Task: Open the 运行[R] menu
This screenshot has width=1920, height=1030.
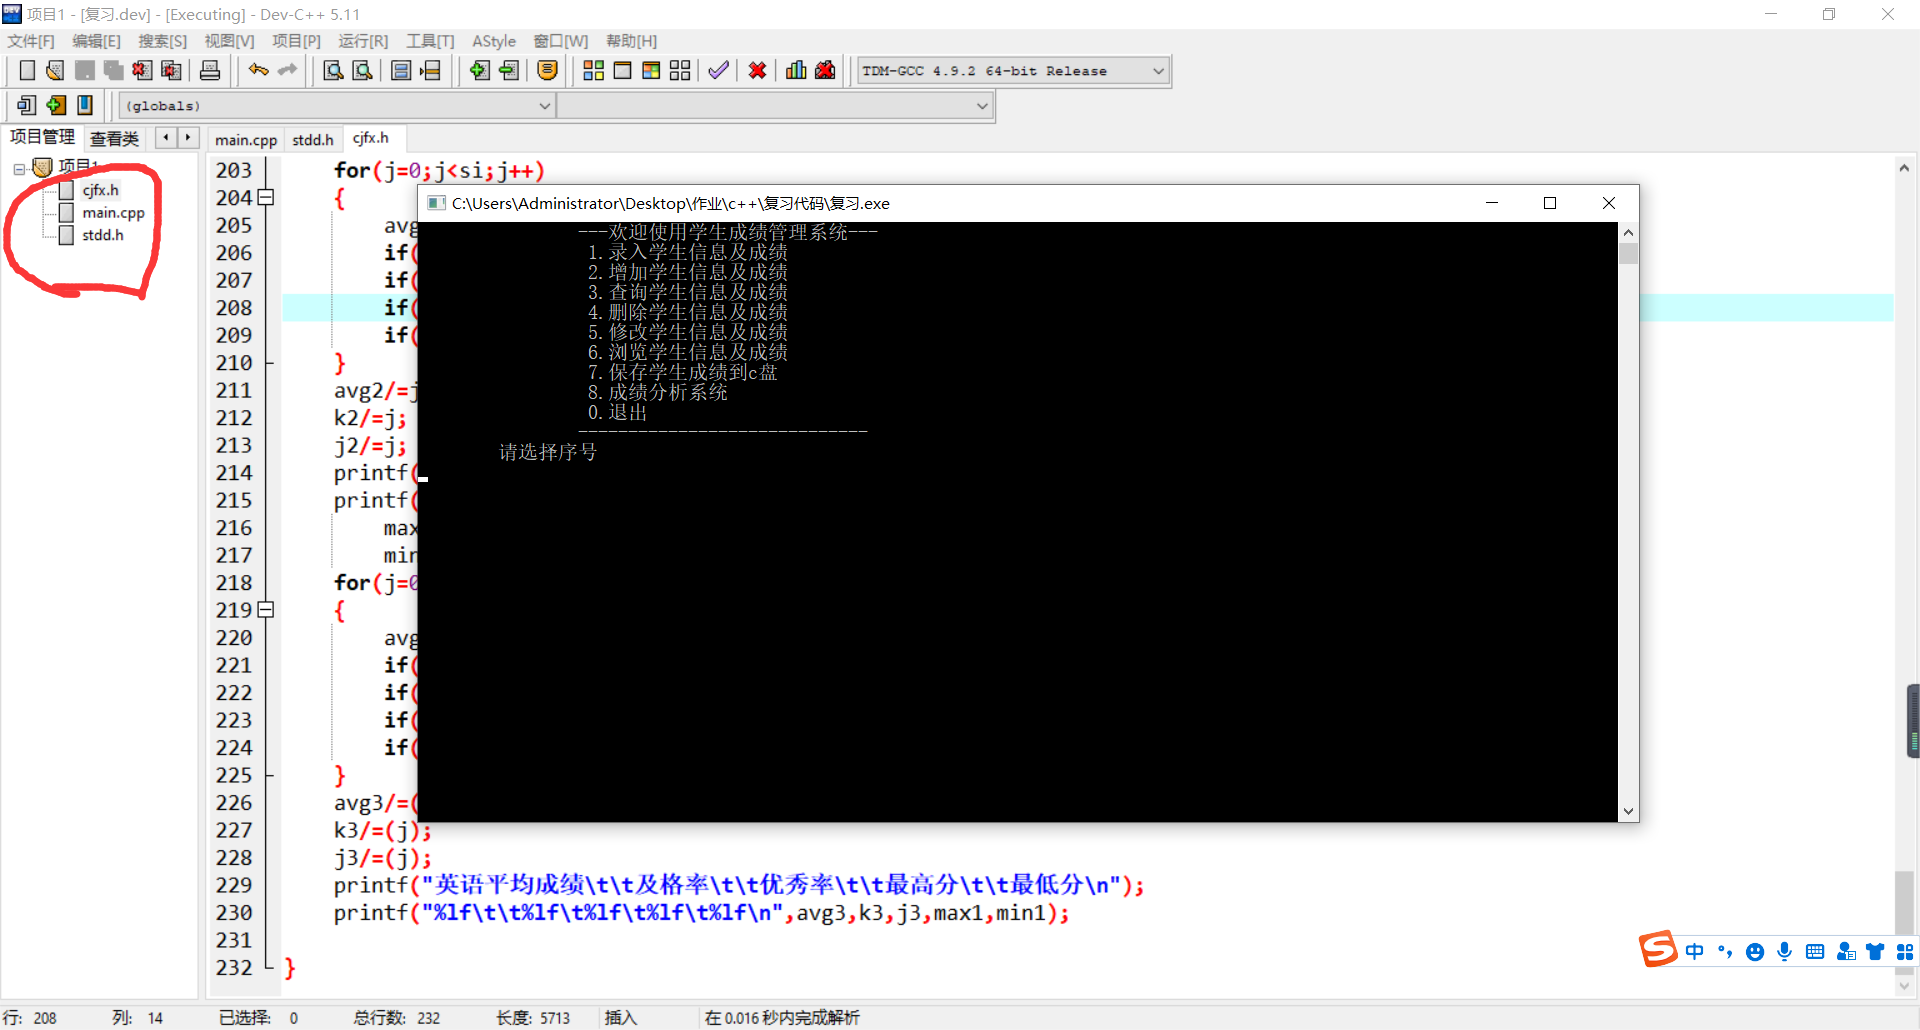Action: pos(363,41)
